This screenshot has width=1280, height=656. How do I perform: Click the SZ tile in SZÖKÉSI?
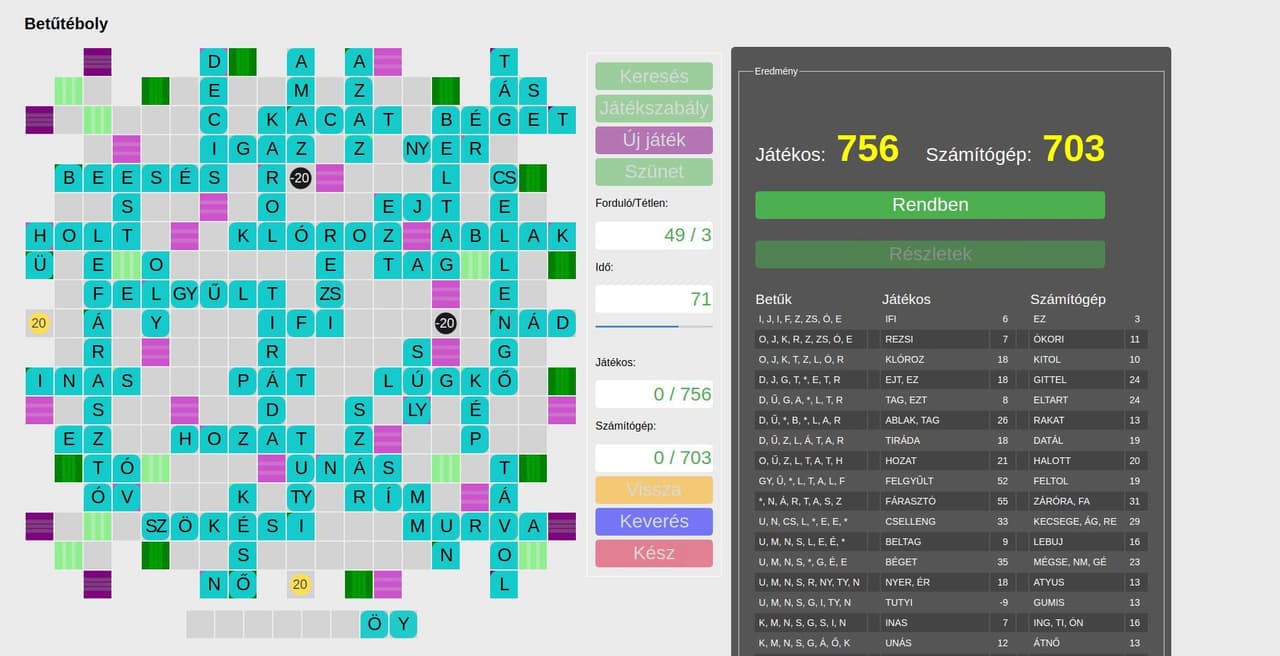point(156,526)
